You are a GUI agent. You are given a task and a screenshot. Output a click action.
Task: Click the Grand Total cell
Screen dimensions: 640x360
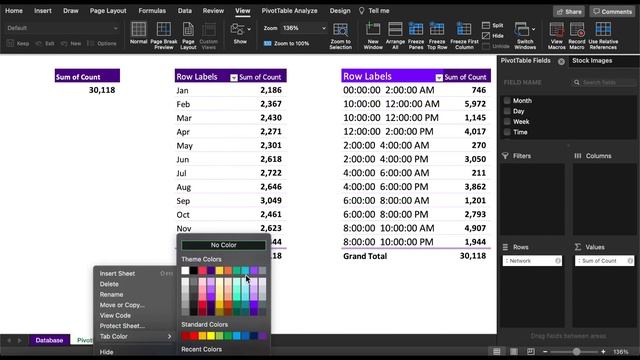click(365, 256)
